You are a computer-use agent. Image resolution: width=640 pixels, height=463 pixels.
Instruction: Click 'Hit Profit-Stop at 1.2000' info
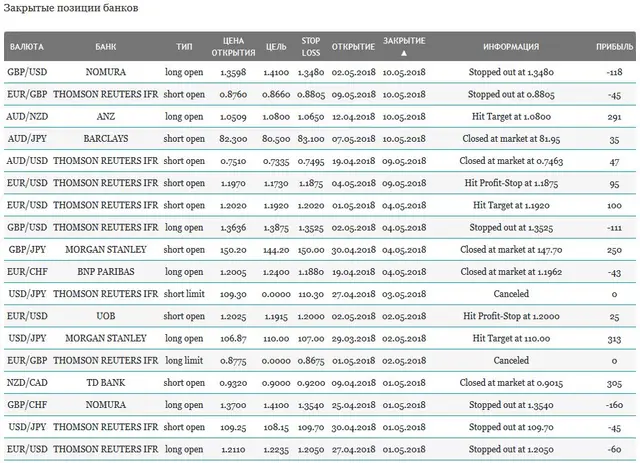coord(511,316)
